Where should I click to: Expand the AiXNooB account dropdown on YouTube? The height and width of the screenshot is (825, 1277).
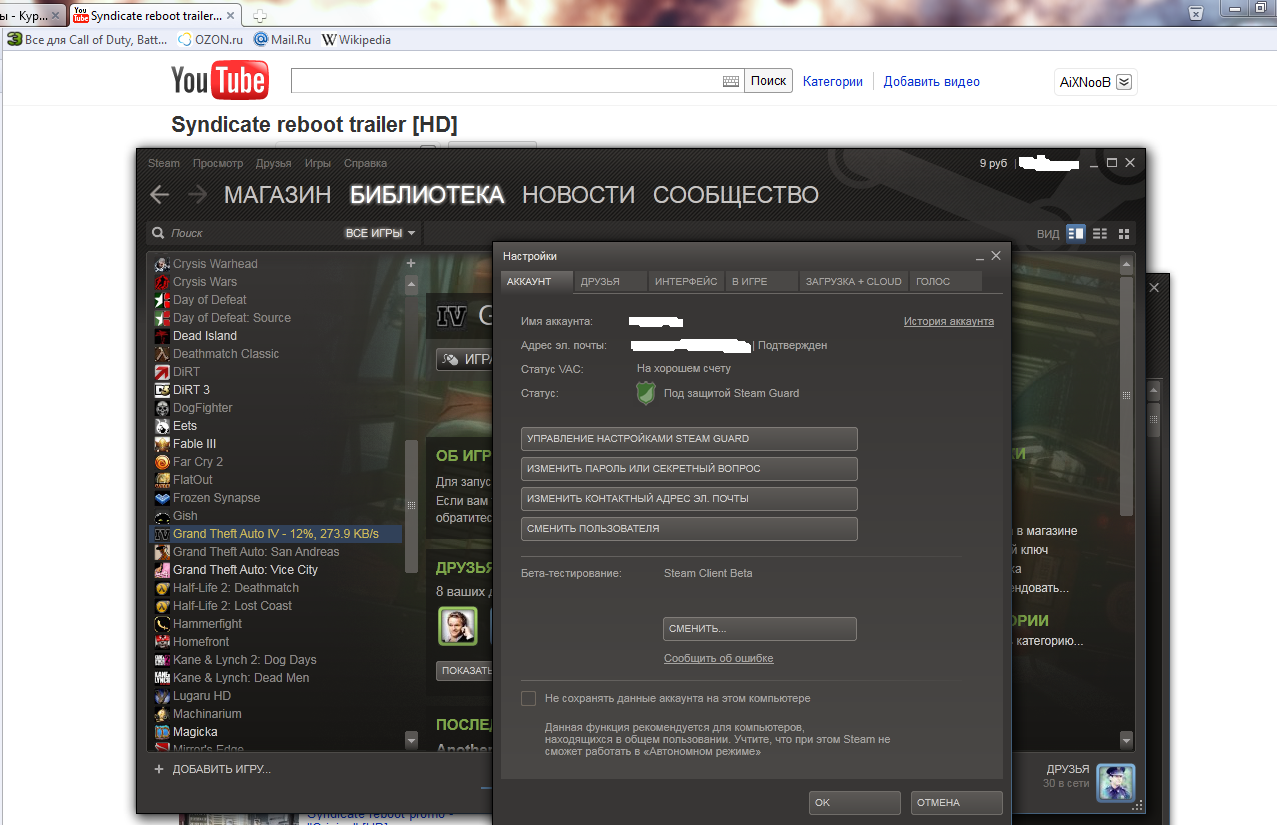[x=1124, y=82]
